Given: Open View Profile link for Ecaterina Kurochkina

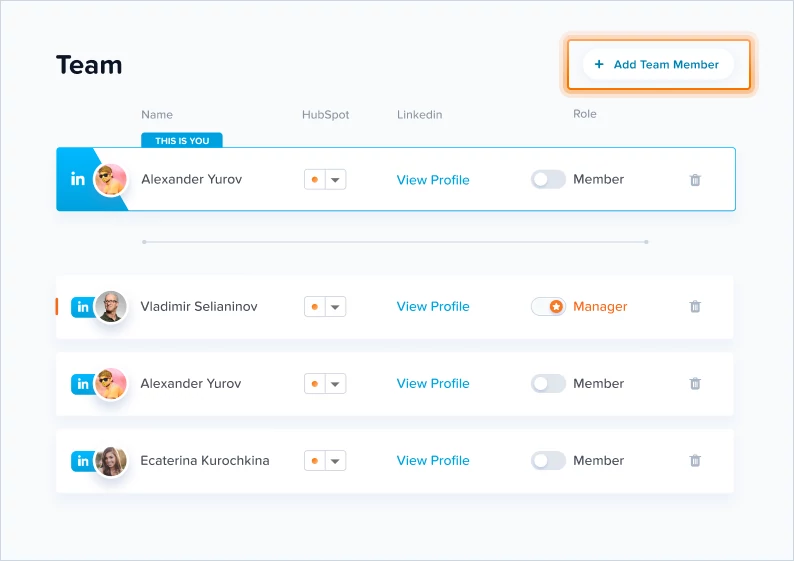Looking at the screenshot, I should (433, 460).
